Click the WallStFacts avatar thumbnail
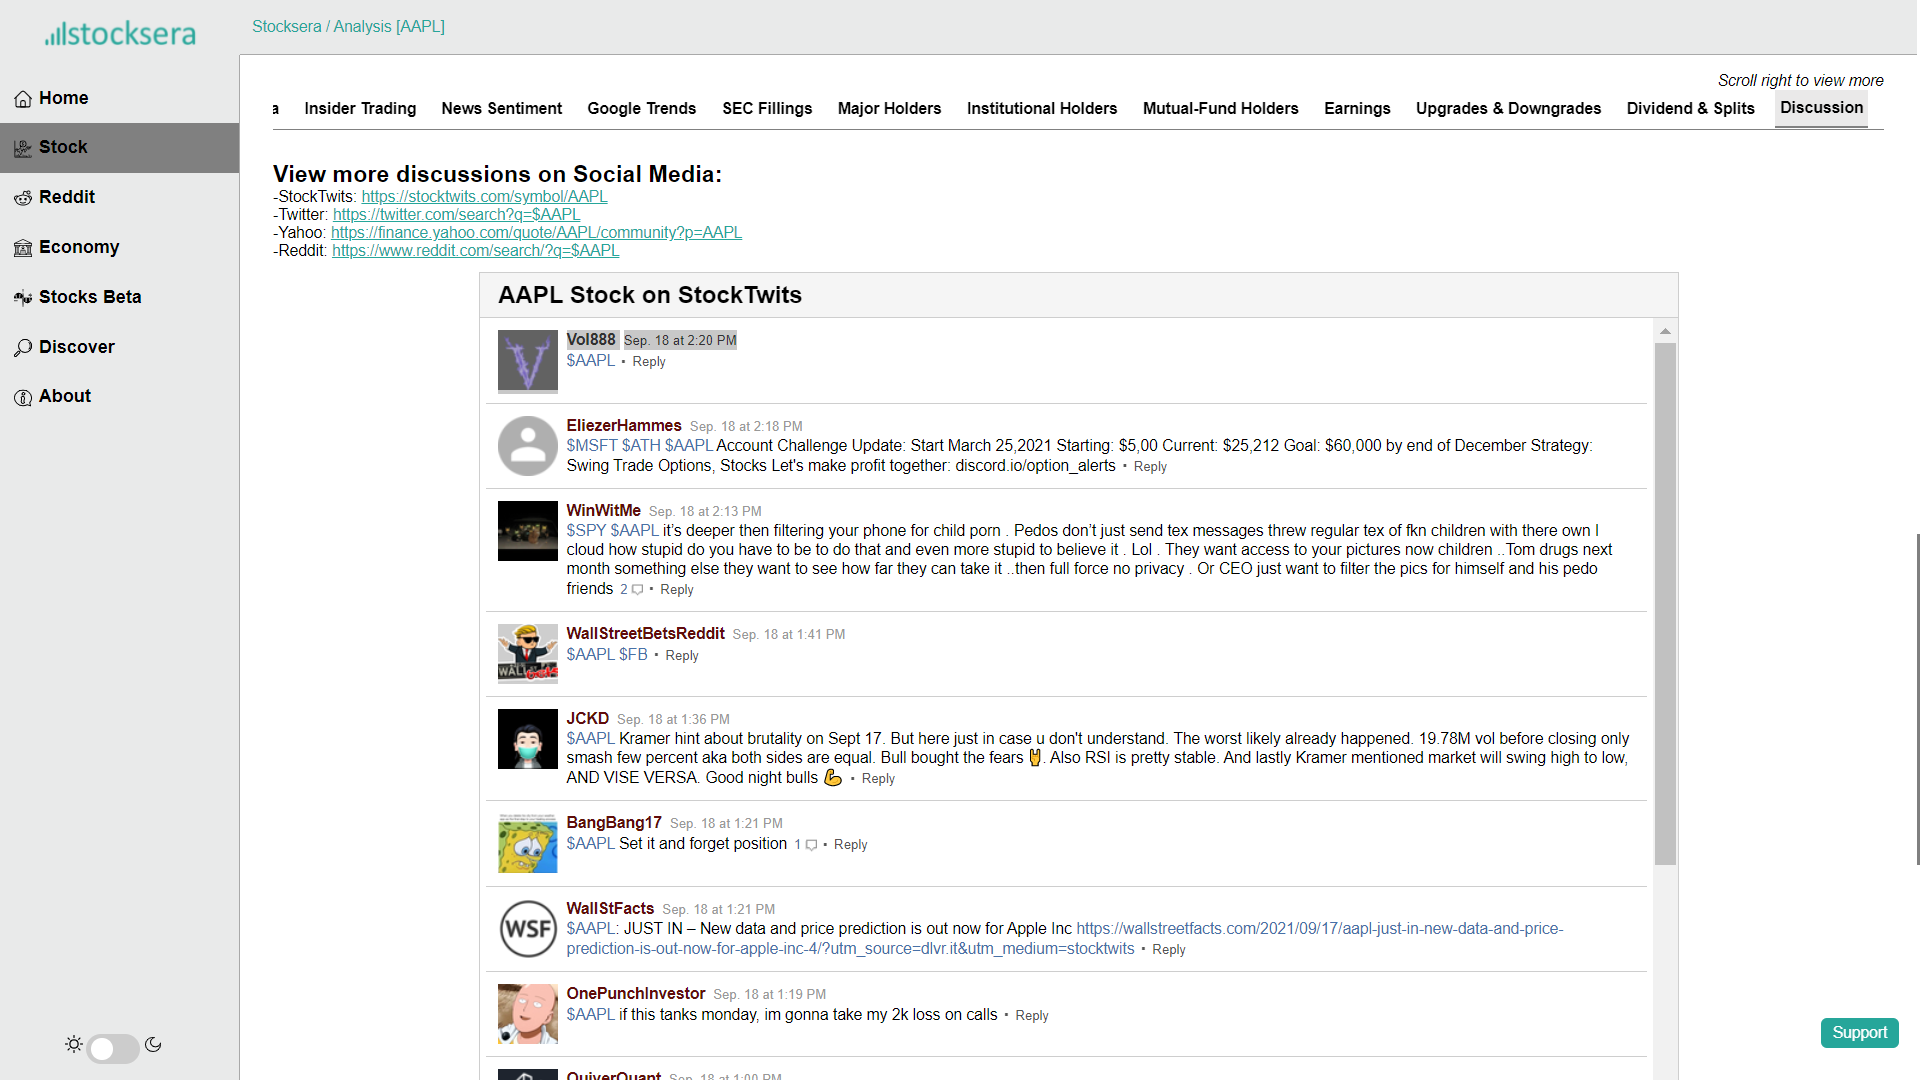This screenshot has width=1920, height=1080. point(527,929)
